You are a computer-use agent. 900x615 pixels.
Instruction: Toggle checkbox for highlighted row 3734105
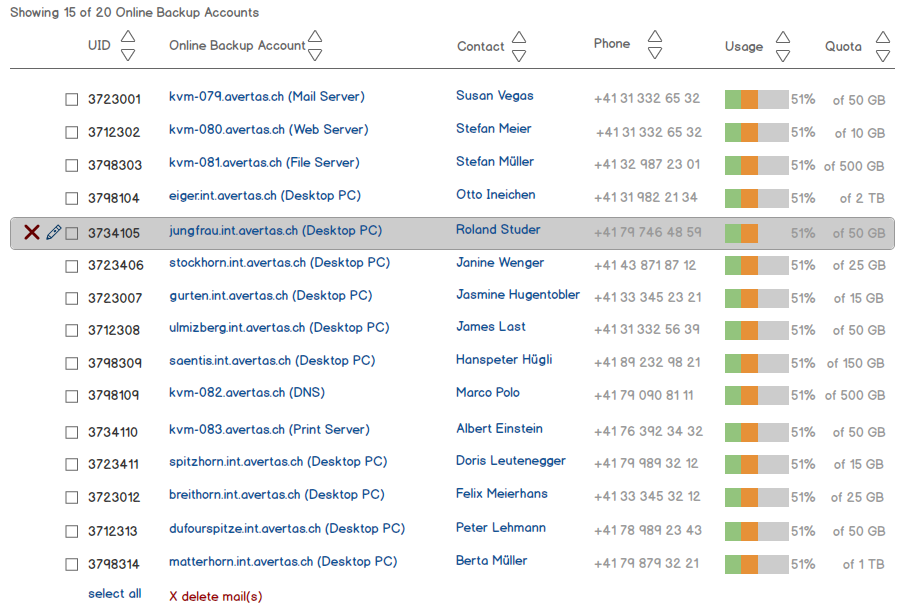click(72, 234)
